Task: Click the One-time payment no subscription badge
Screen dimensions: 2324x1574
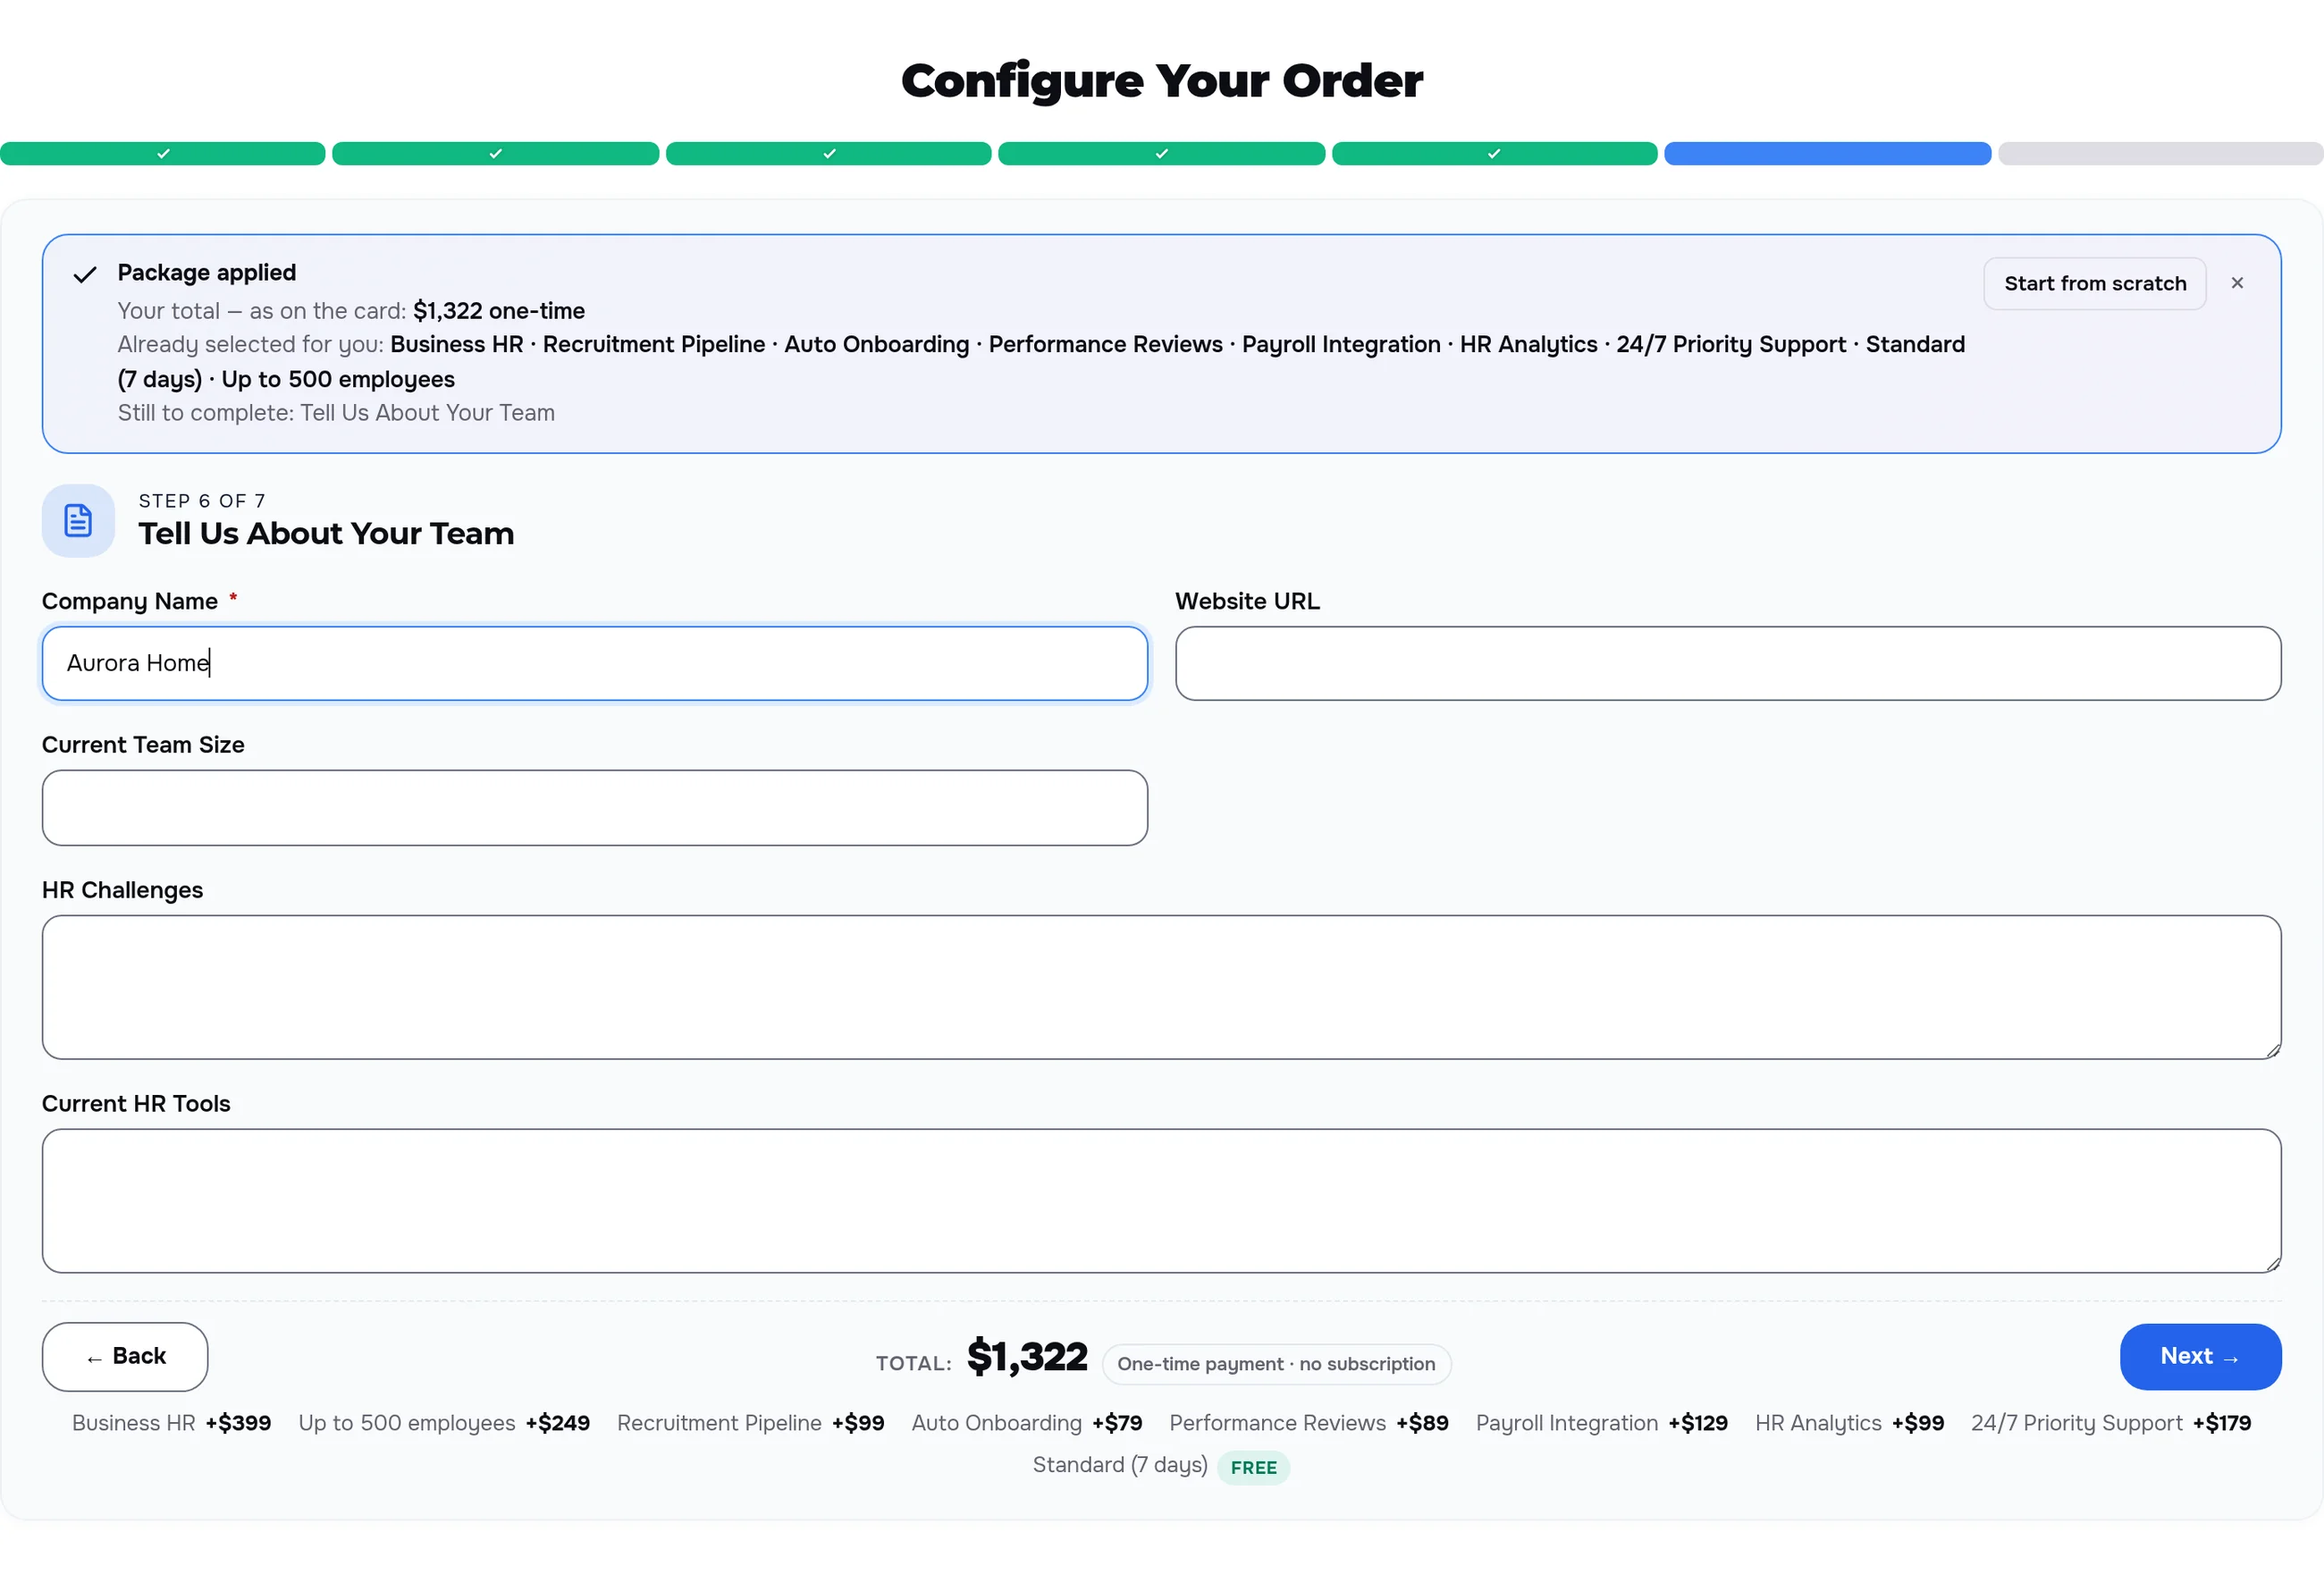Action: coord(1276,1363)
